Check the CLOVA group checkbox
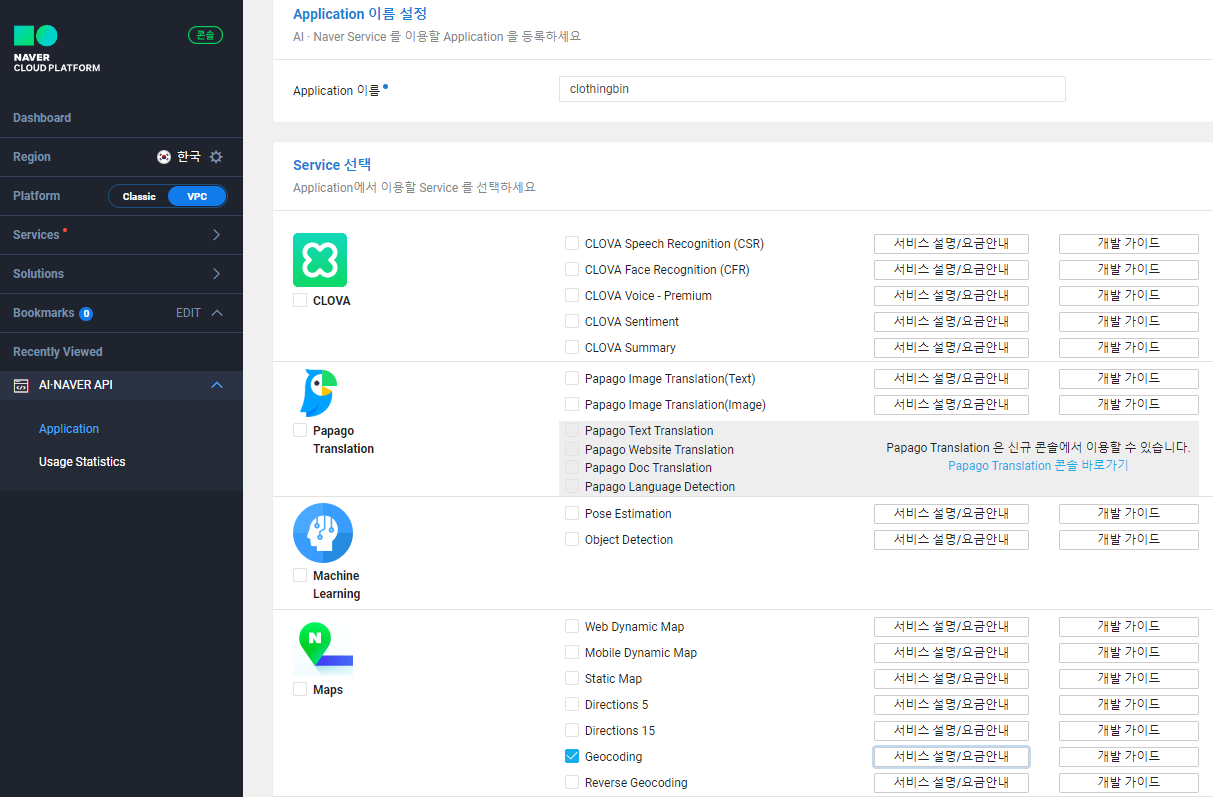Viewport: 1213px width, 797px height. [300, 300]
